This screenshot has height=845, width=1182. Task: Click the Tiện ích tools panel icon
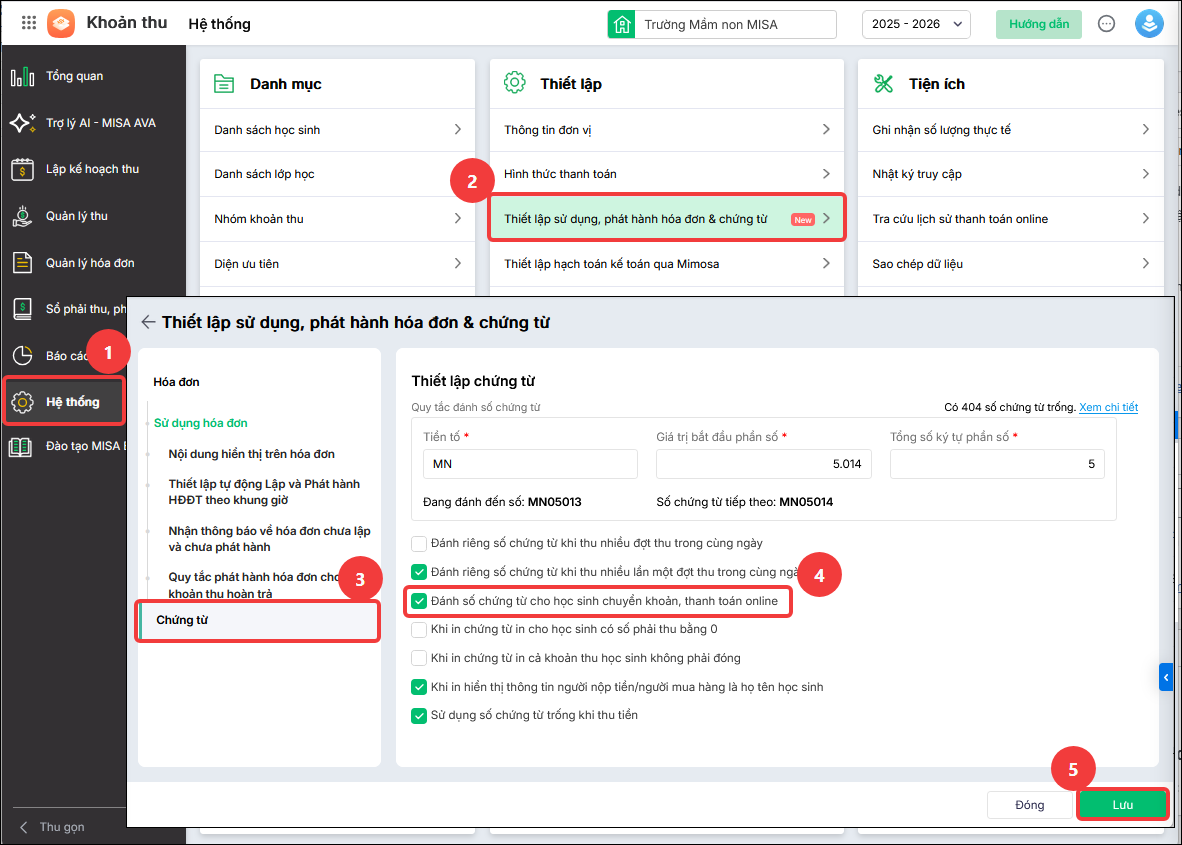883,84
